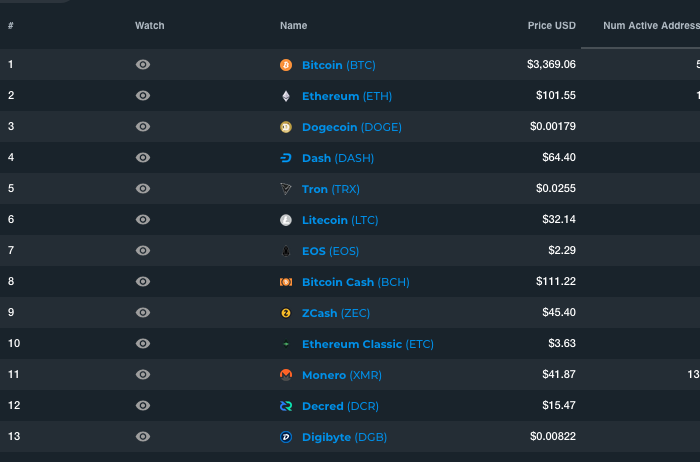Click the Litecoin silver logo

click(x=286, y=220)
